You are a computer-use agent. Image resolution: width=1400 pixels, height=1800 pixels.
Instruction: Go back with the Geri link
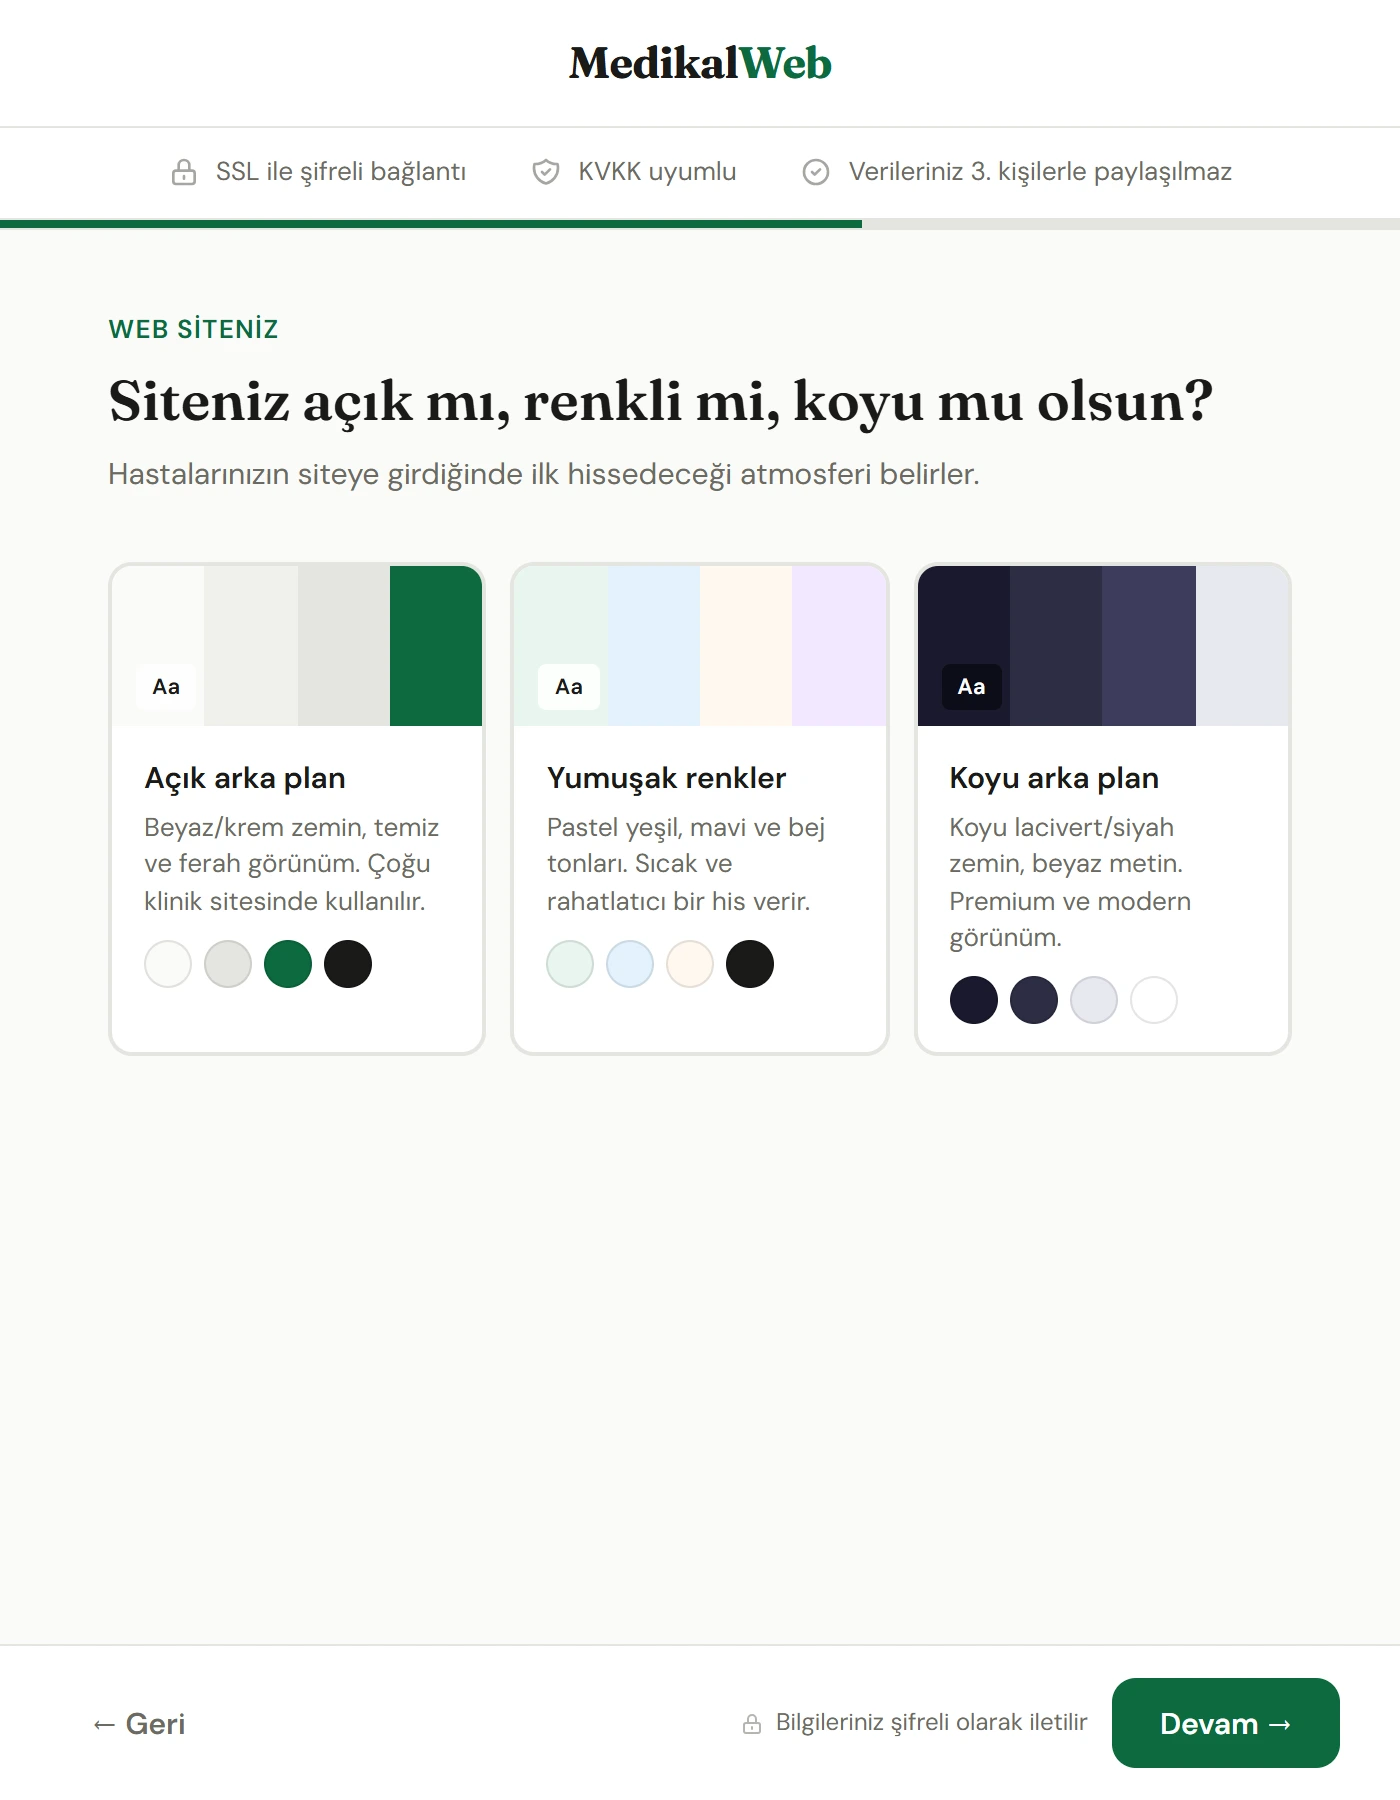coord(140,1724)
